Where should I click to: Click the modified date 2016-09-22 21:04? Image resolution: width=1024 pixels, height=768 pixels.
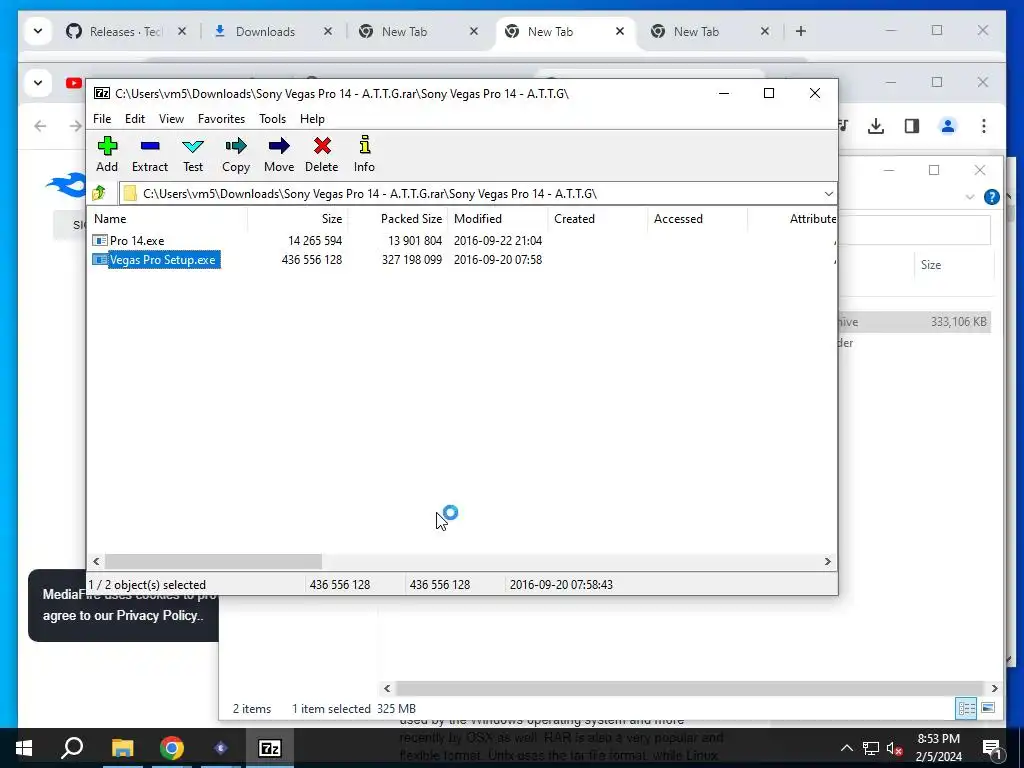pyautogui.click(x=498, y=240)
